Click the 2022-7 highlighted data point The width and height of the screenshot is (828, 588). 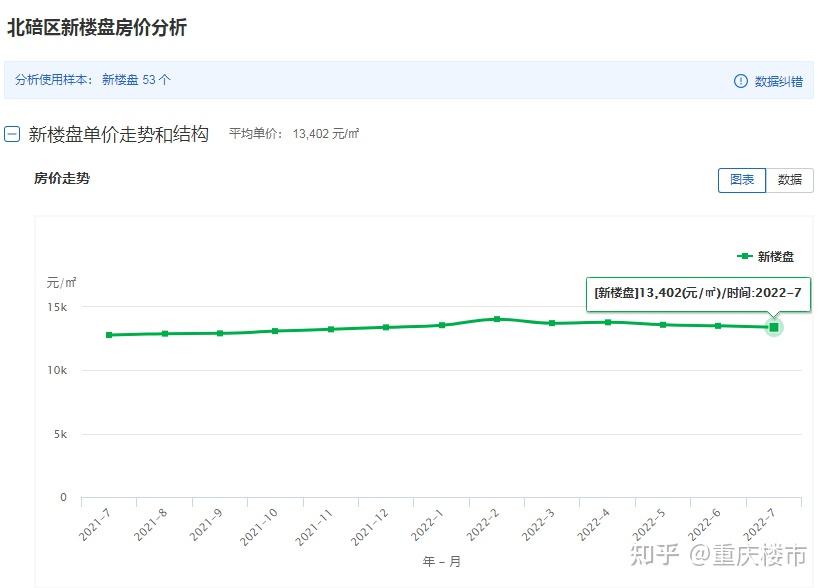coord(774,327)
